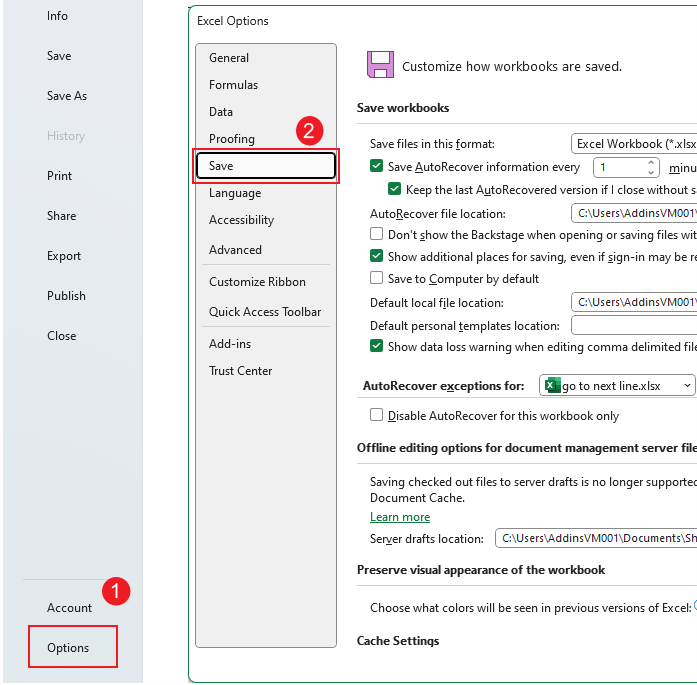This screenshot has height=685, width=697.
Task: Check Disable AutoRecover for this workbook only
Action: 377,415
